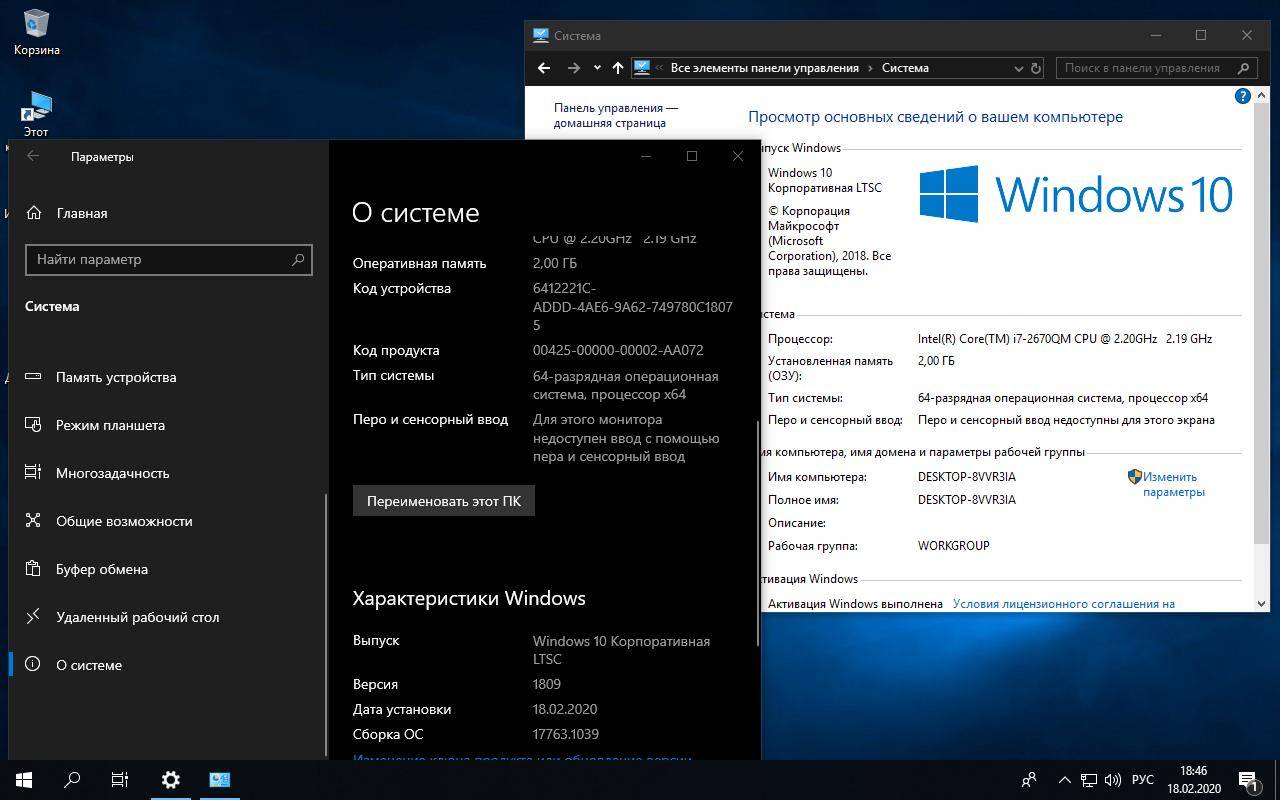This screenshot has height=800, width=1280.
Task: Click Система breadcrumb in address bar
Action: click(x=905, y=68)
